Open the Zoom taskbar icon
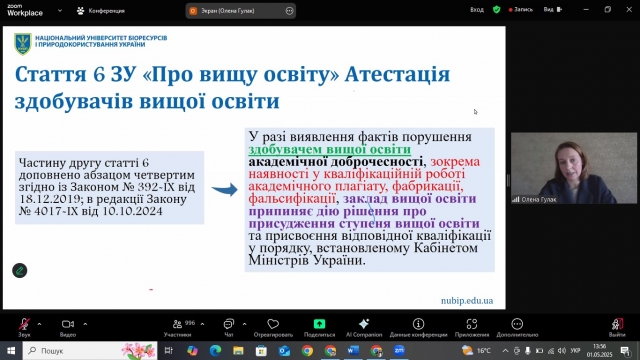Viewport: 640px width, 360px height. (x=399, y=351)
